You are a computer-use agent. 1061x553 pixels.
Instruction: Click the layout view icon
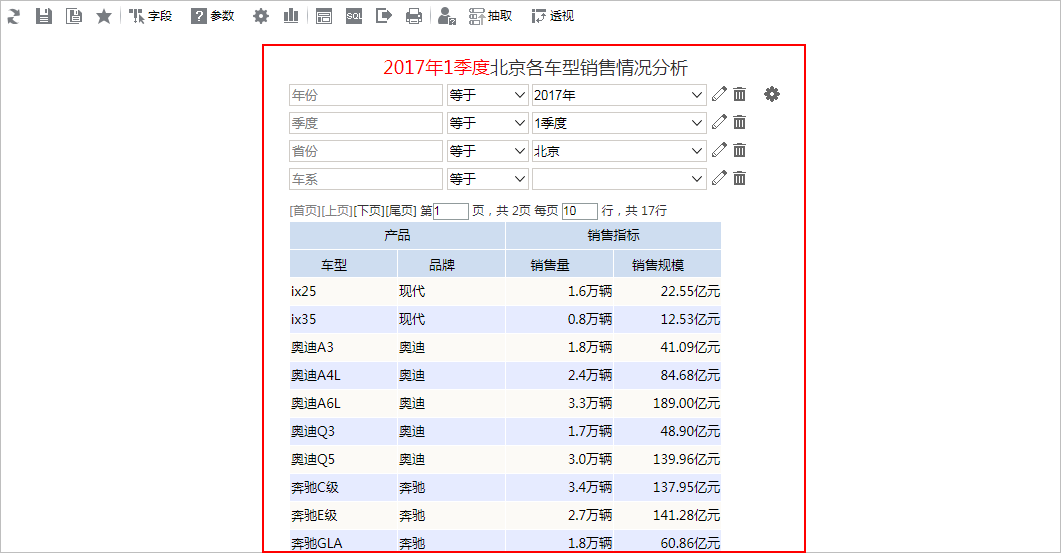click(324, 16)
